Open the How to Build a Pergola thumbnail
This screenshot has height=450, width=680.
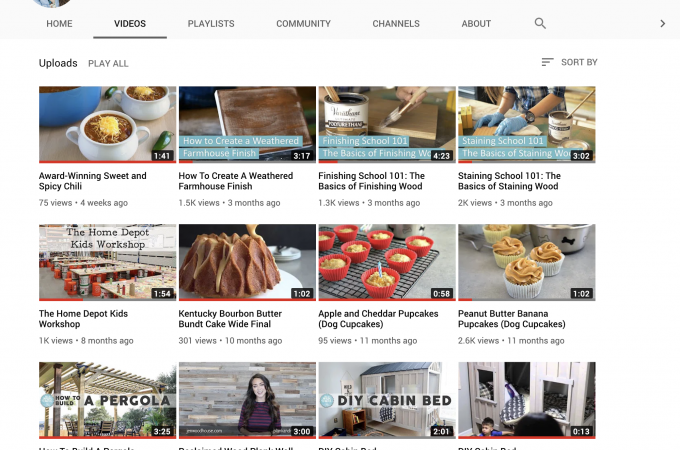107,400
